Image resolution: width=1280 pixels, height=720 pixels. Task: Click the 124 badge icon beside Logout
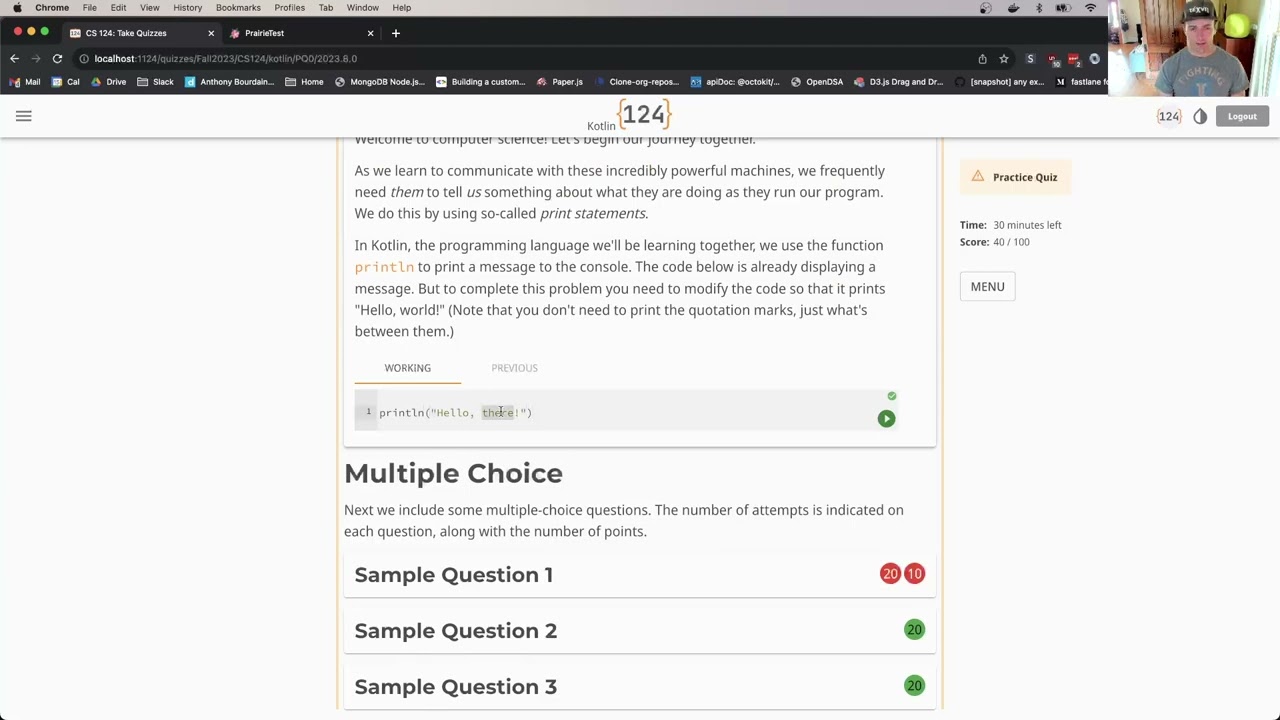coord(1169,117)
